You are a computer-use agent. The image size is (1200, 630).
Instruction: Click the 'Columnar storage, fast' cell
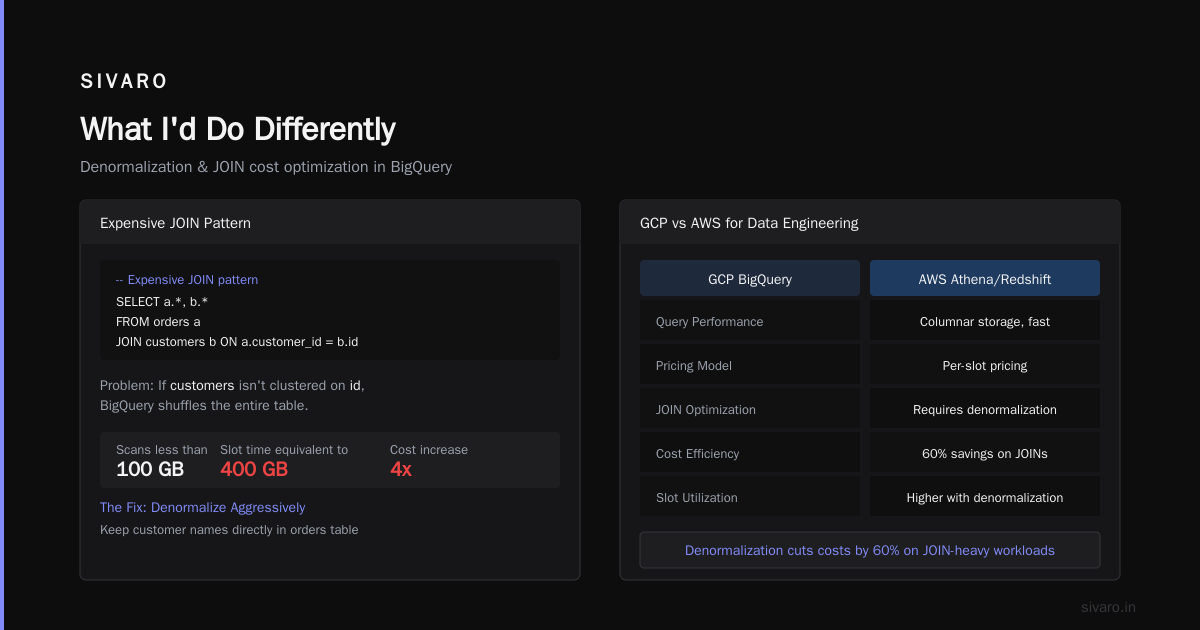coord(985,322)
